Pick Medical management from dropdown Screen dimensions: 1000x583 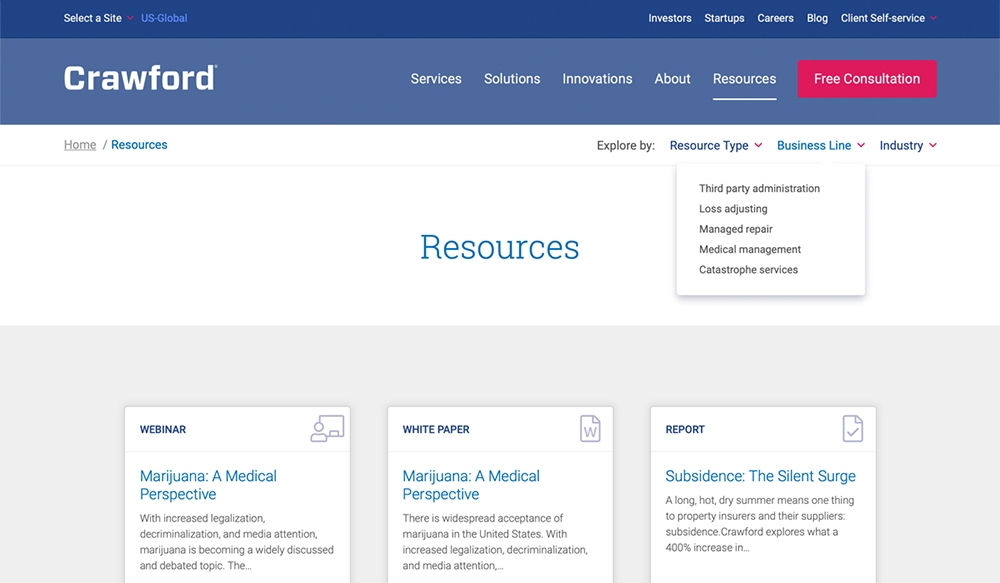click(750, 249)
